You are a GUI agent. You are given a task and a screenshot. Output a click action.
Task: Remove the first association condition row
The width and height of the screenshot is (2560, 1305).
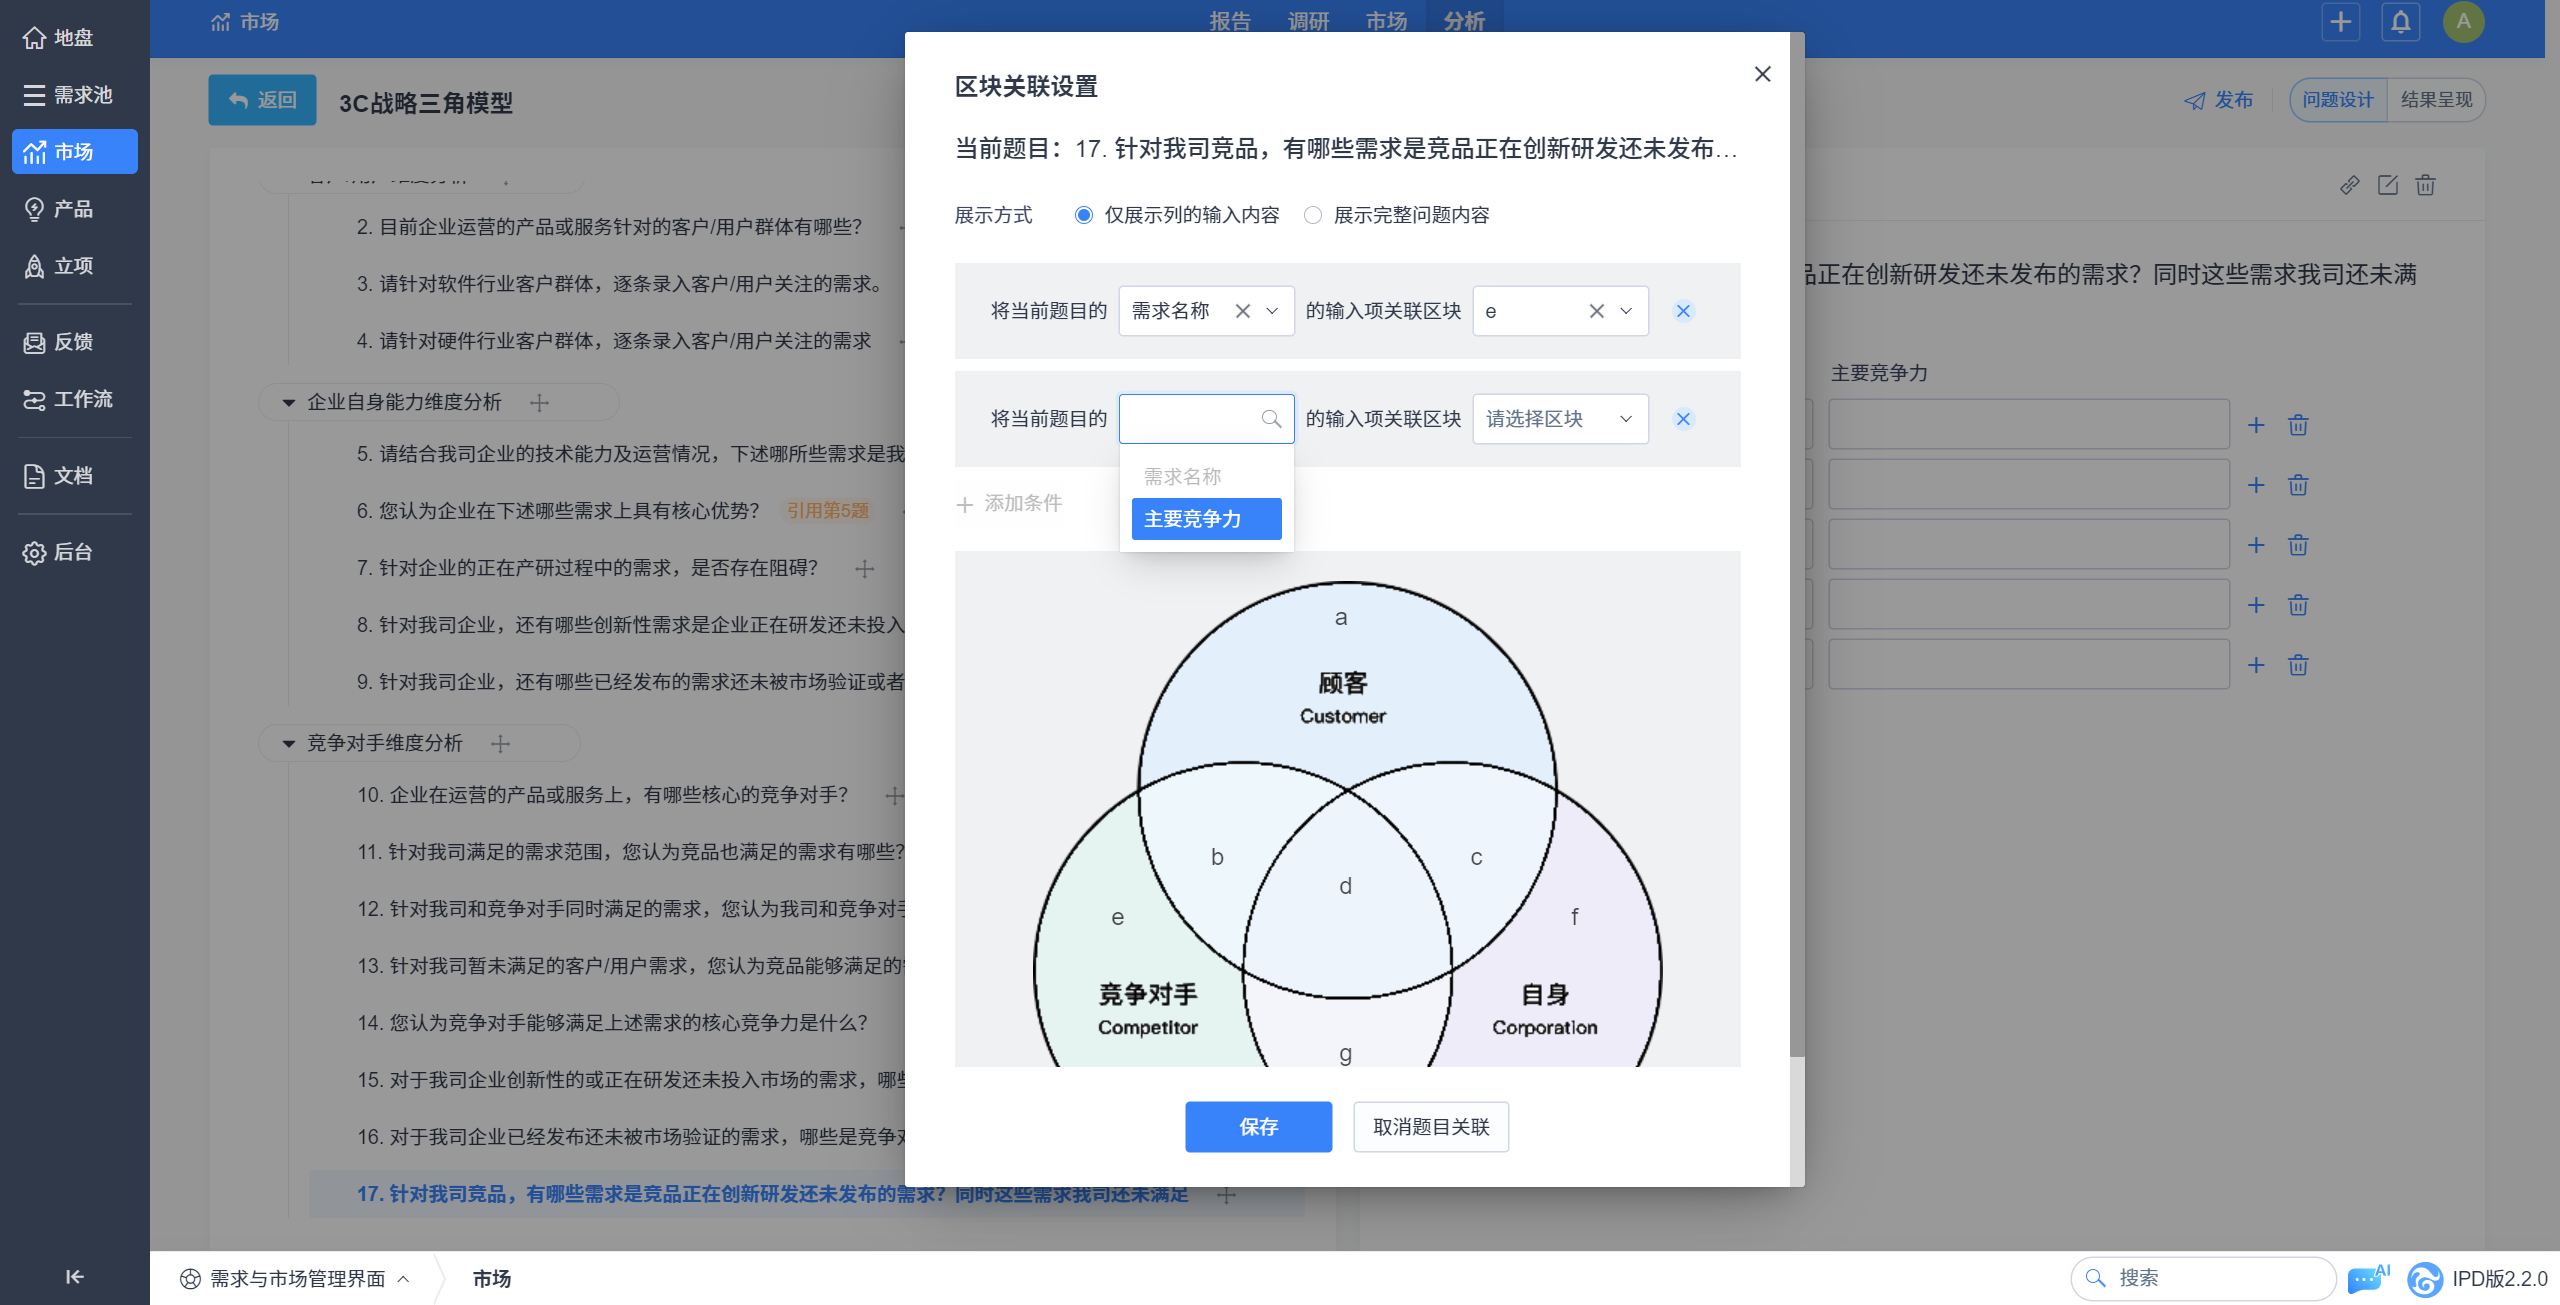pyautogui.click(x=1683, y=311)
